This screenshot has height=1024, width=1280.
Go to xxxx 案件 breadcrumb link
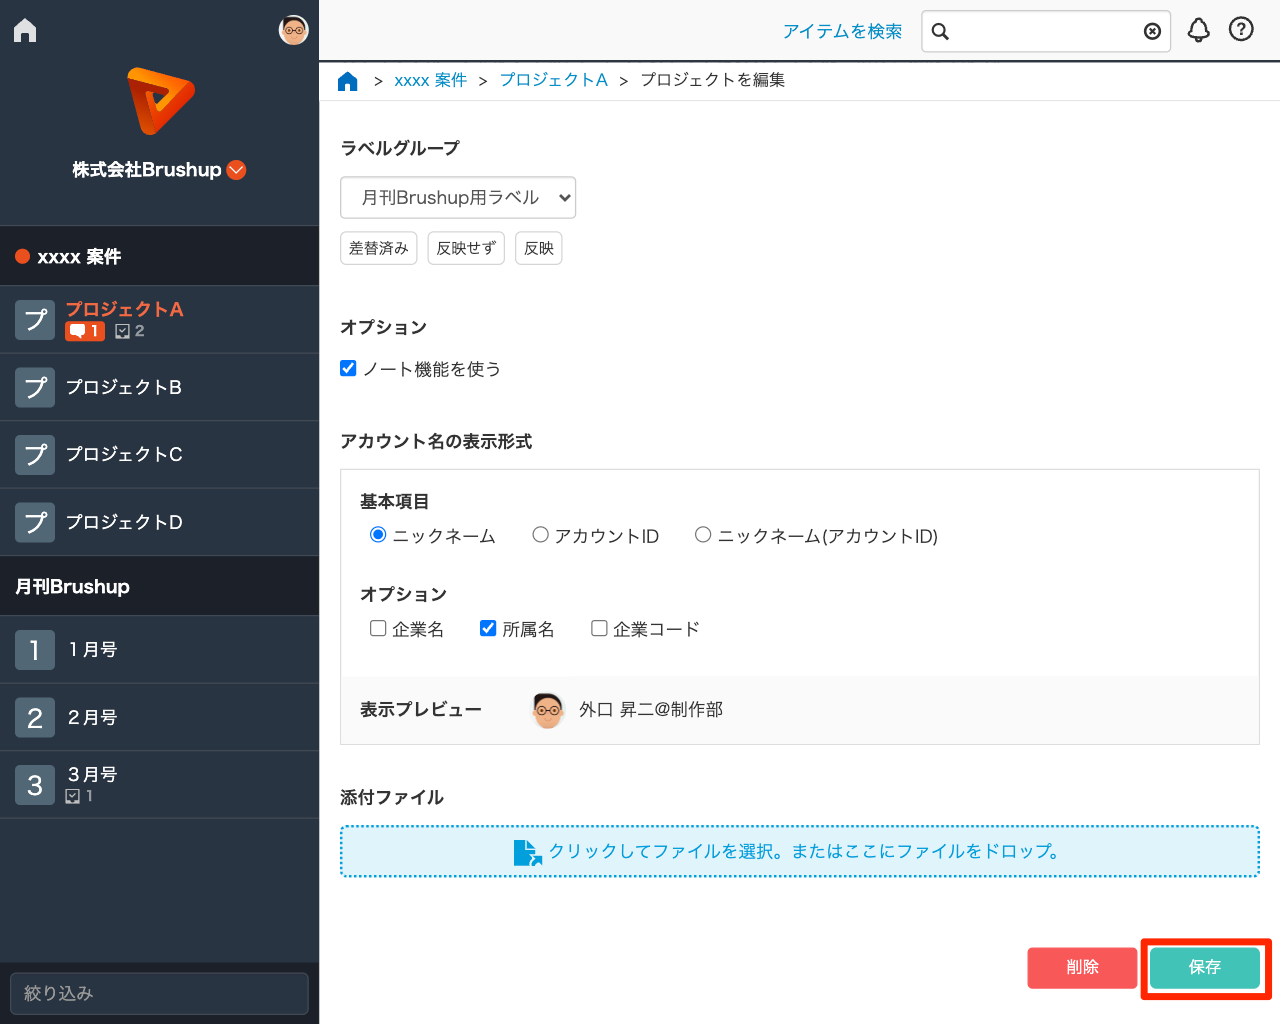coord(430,80)
